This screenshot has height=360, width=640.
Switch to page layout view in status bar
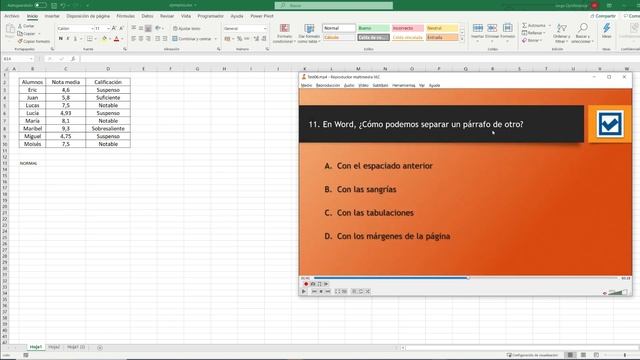click(584, 355)
